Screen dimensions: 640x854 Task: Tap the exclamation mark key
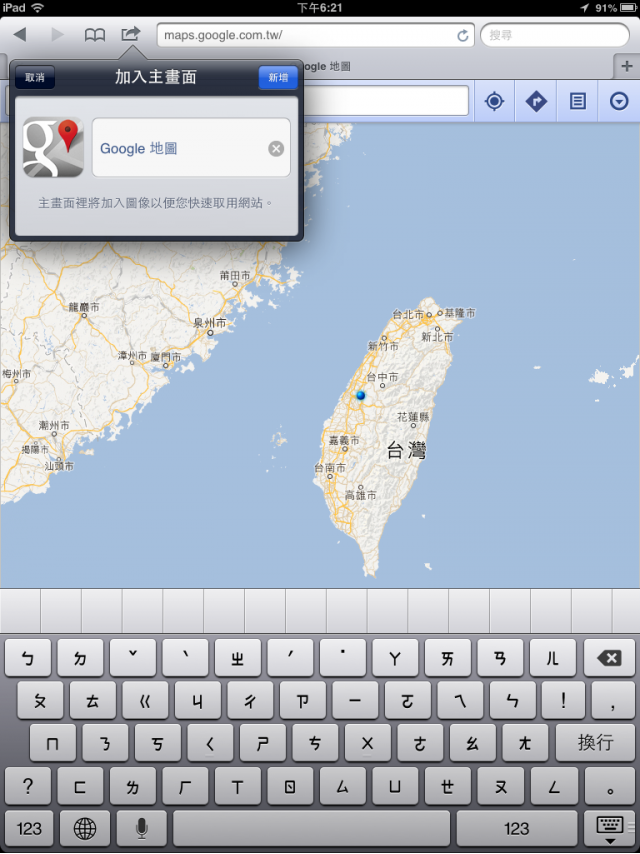tap(564, 700)
